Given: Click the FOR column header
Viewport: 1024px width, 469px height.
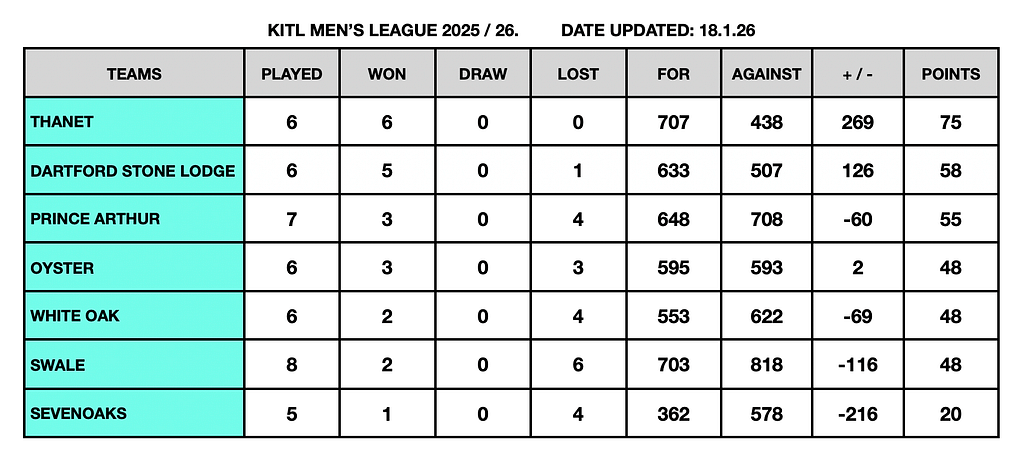Looking at the screenshot, I should [673, 74].
